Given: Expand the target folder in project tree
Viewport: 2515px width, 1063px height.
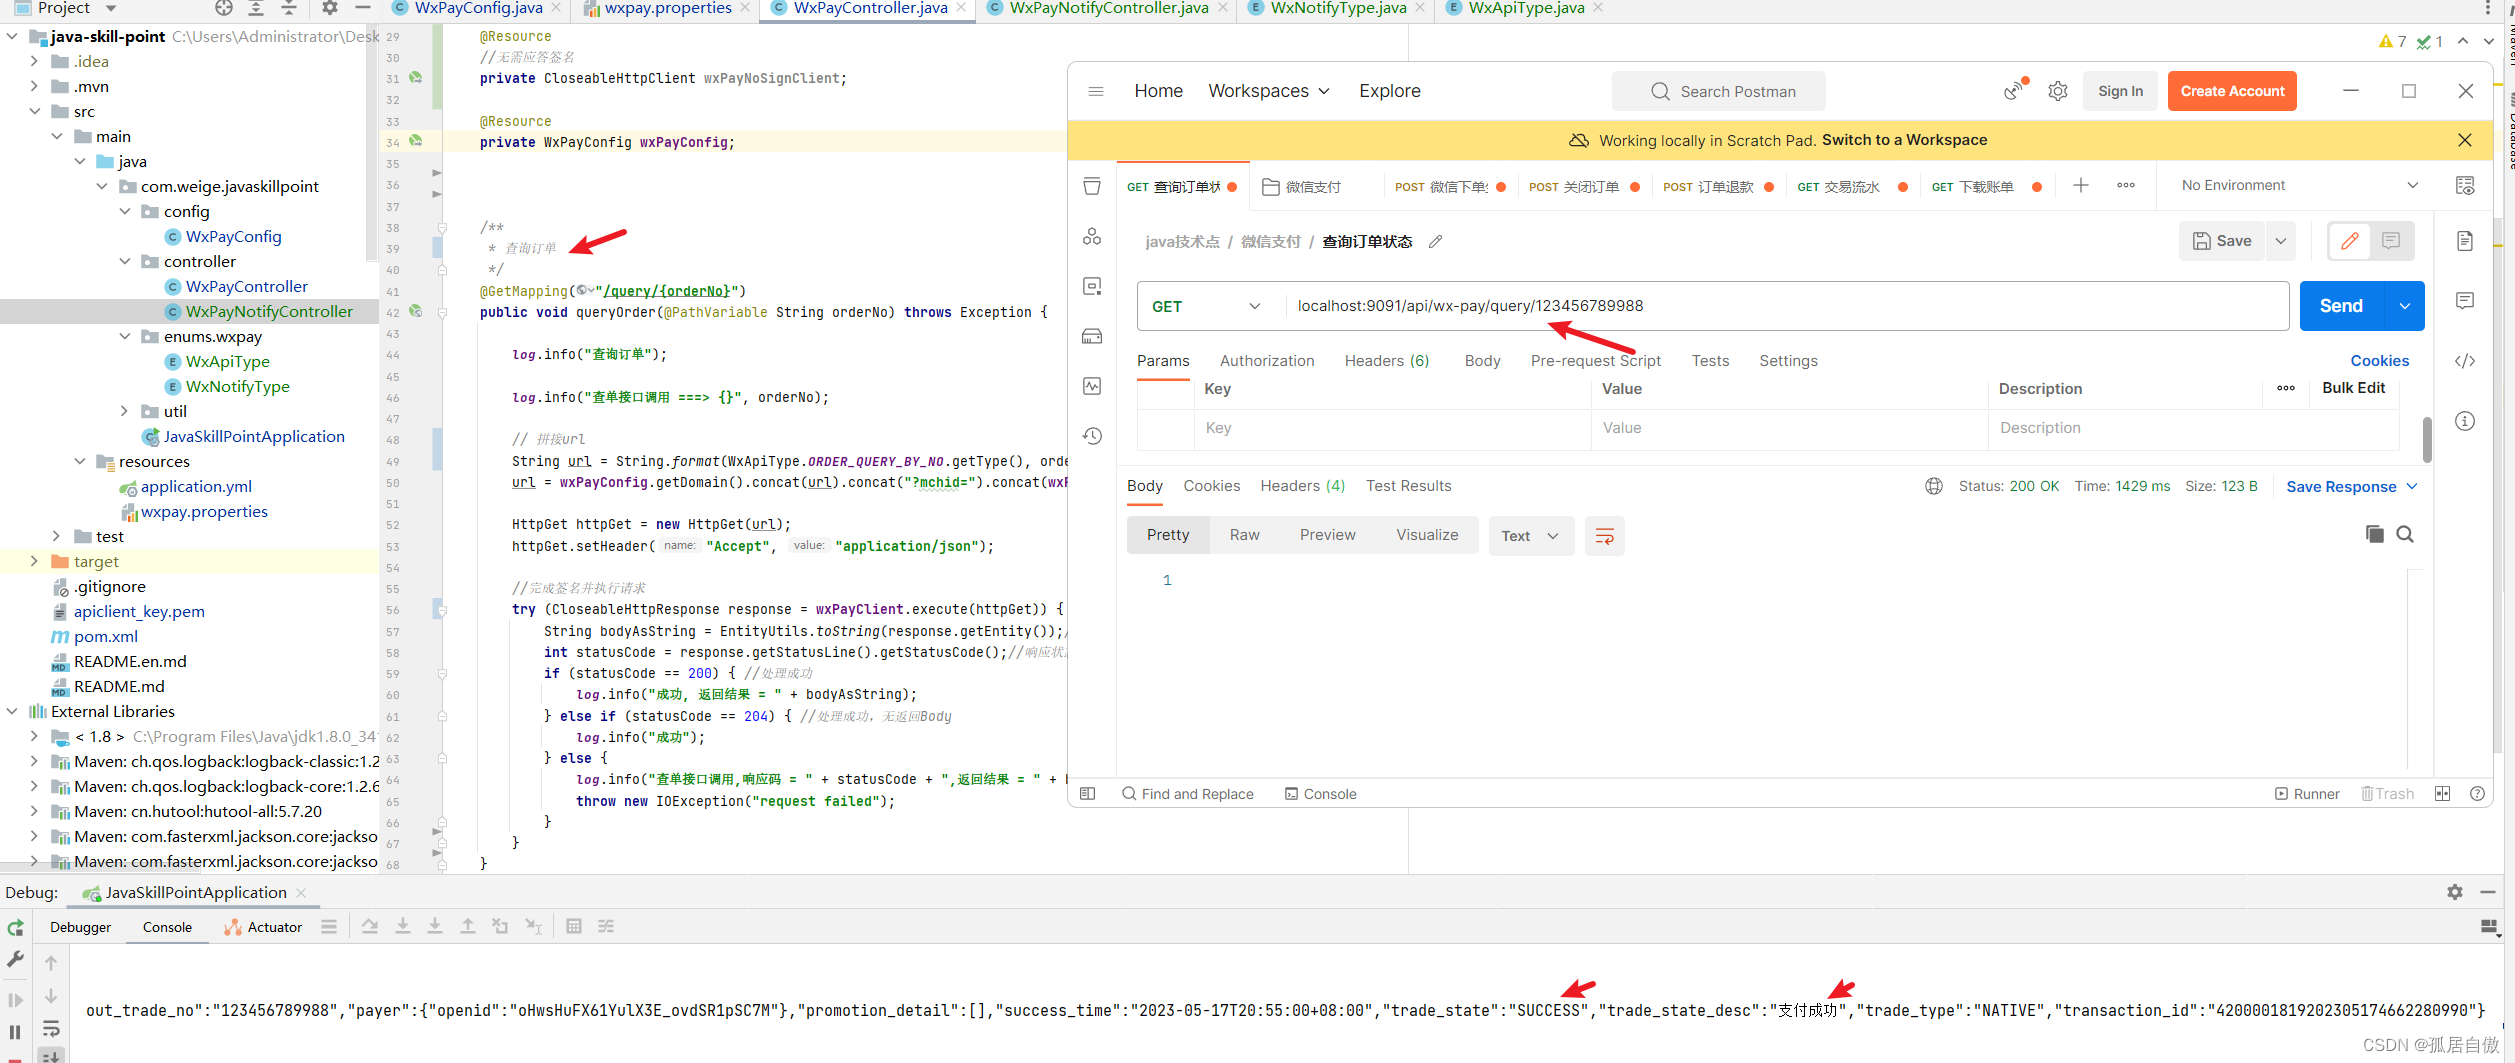Looking at the screenshot, I should [x=35, y=562].
